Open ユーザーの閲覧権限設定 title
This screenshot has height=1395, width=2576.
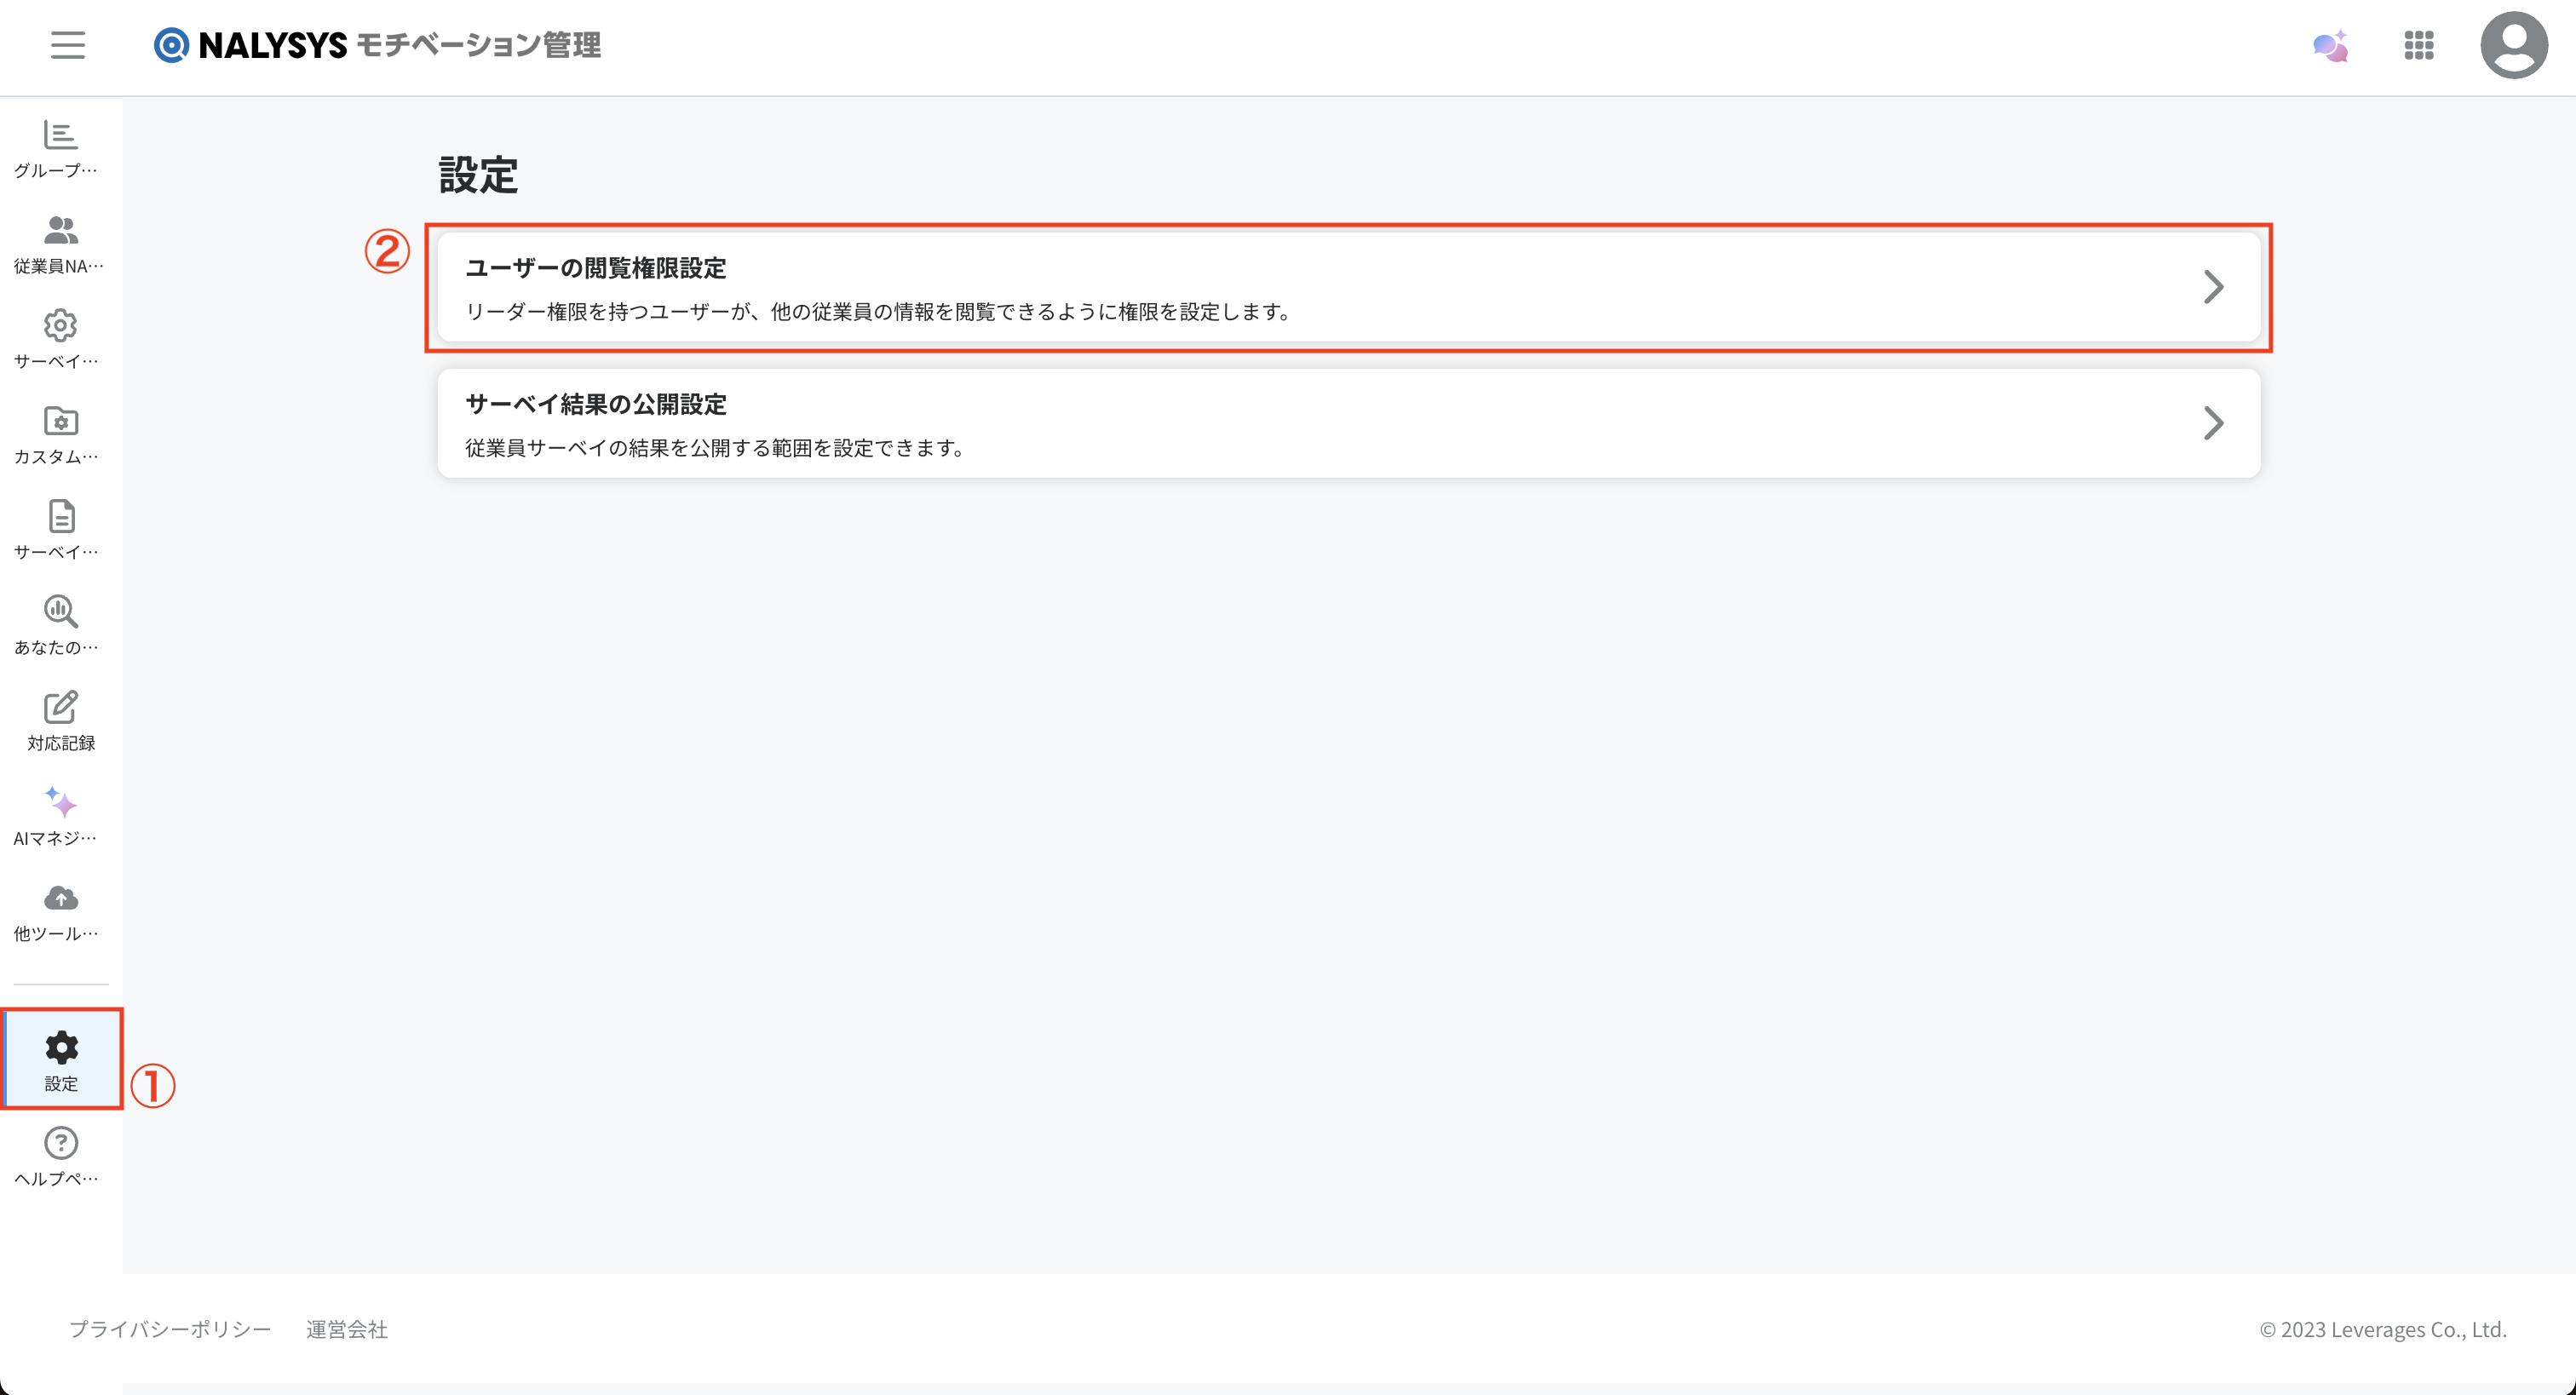click(596, 268)
